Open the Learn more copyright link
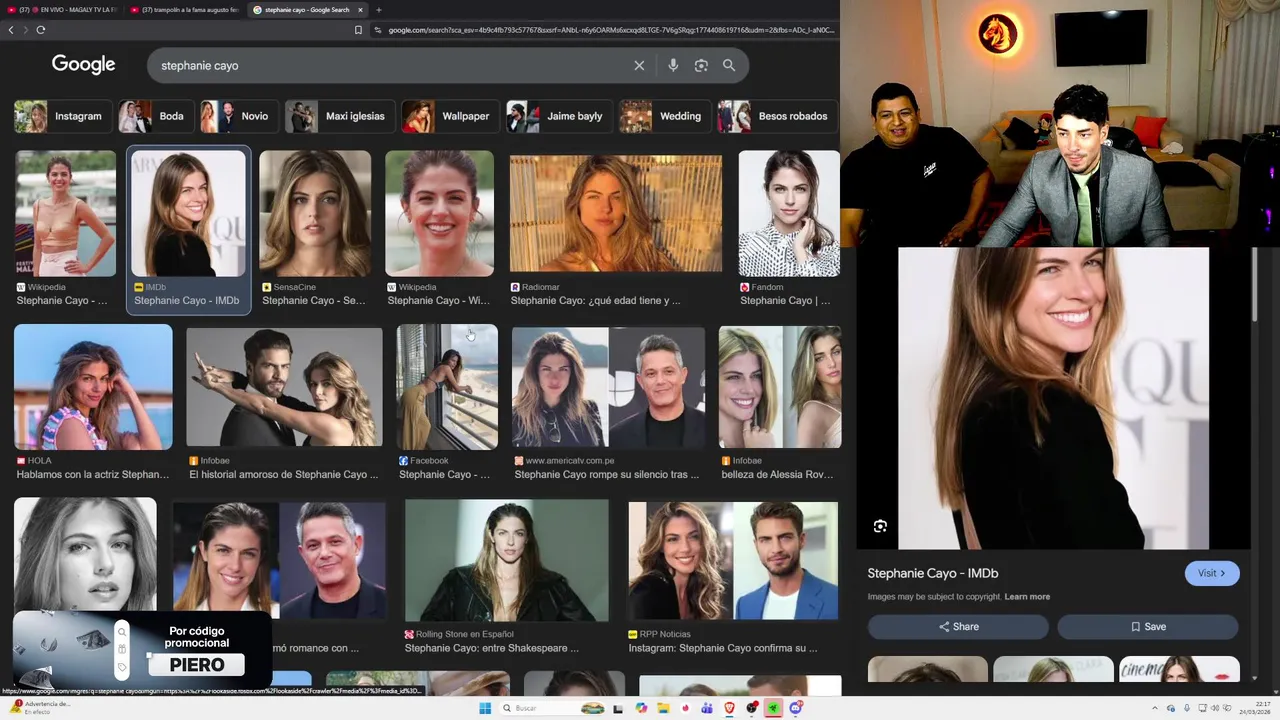 click(1027, 597)
